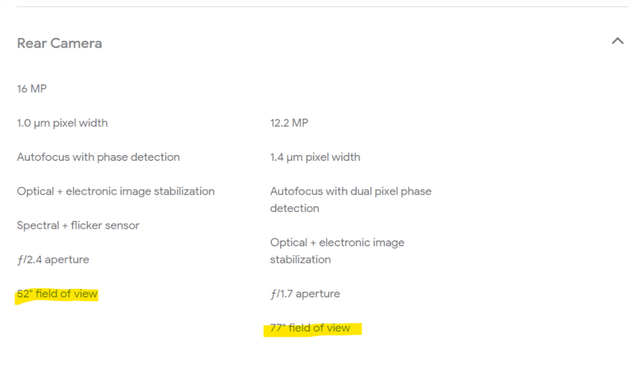Click the wrapped word detection in right column
This screenshot has width=640, height=370.
tap(295, 208)
